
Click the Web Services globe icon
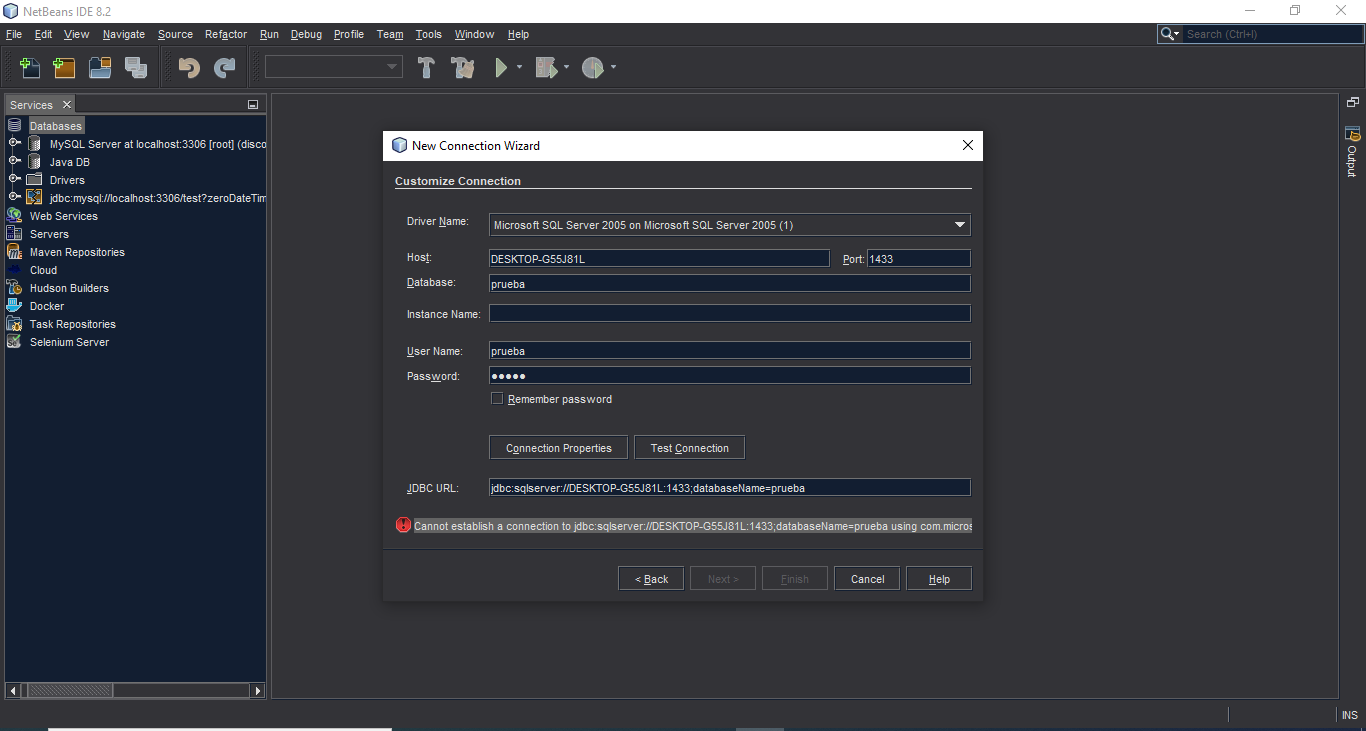pos(14,216)
